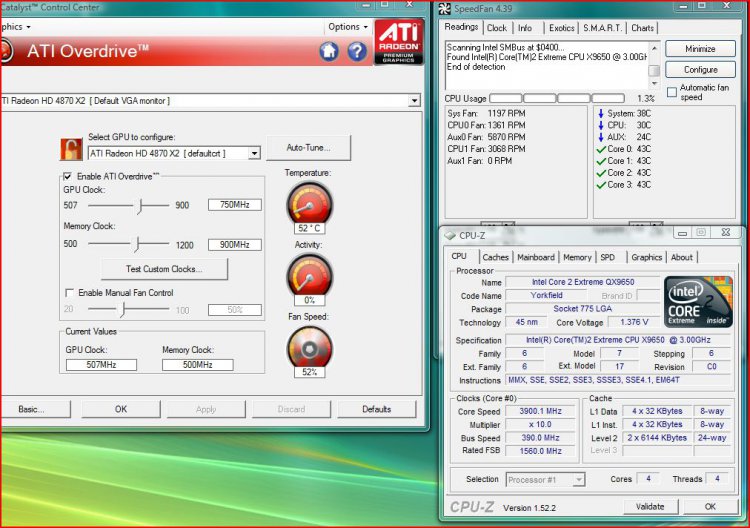Screen dimensions: 750x528
Task: Open the Memory tab in CPU-Z
Action: (x=577, y=257)
